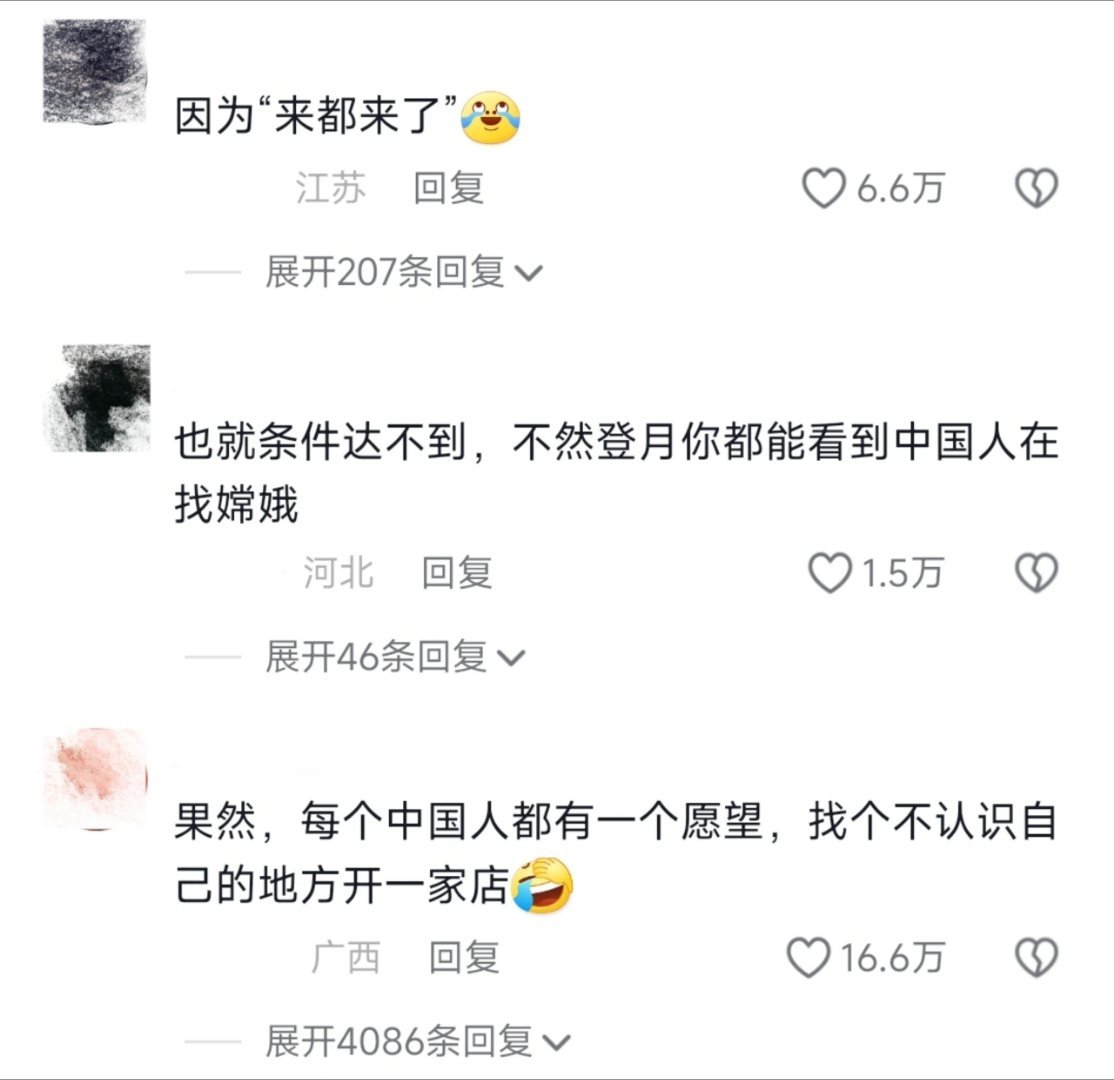
Task: Tap the crying-laugh emoji after 来都来了
Action: coord(491,117)
